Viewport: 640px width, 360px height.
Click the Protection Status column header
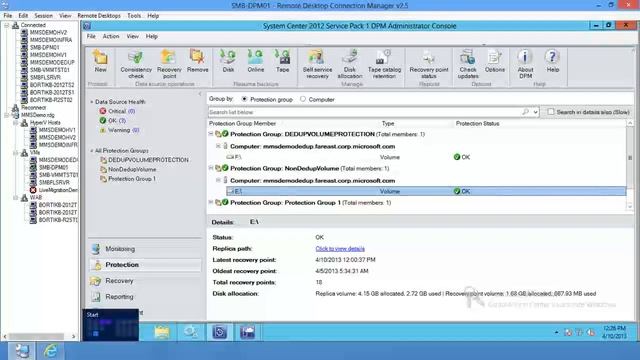point(477,123)
